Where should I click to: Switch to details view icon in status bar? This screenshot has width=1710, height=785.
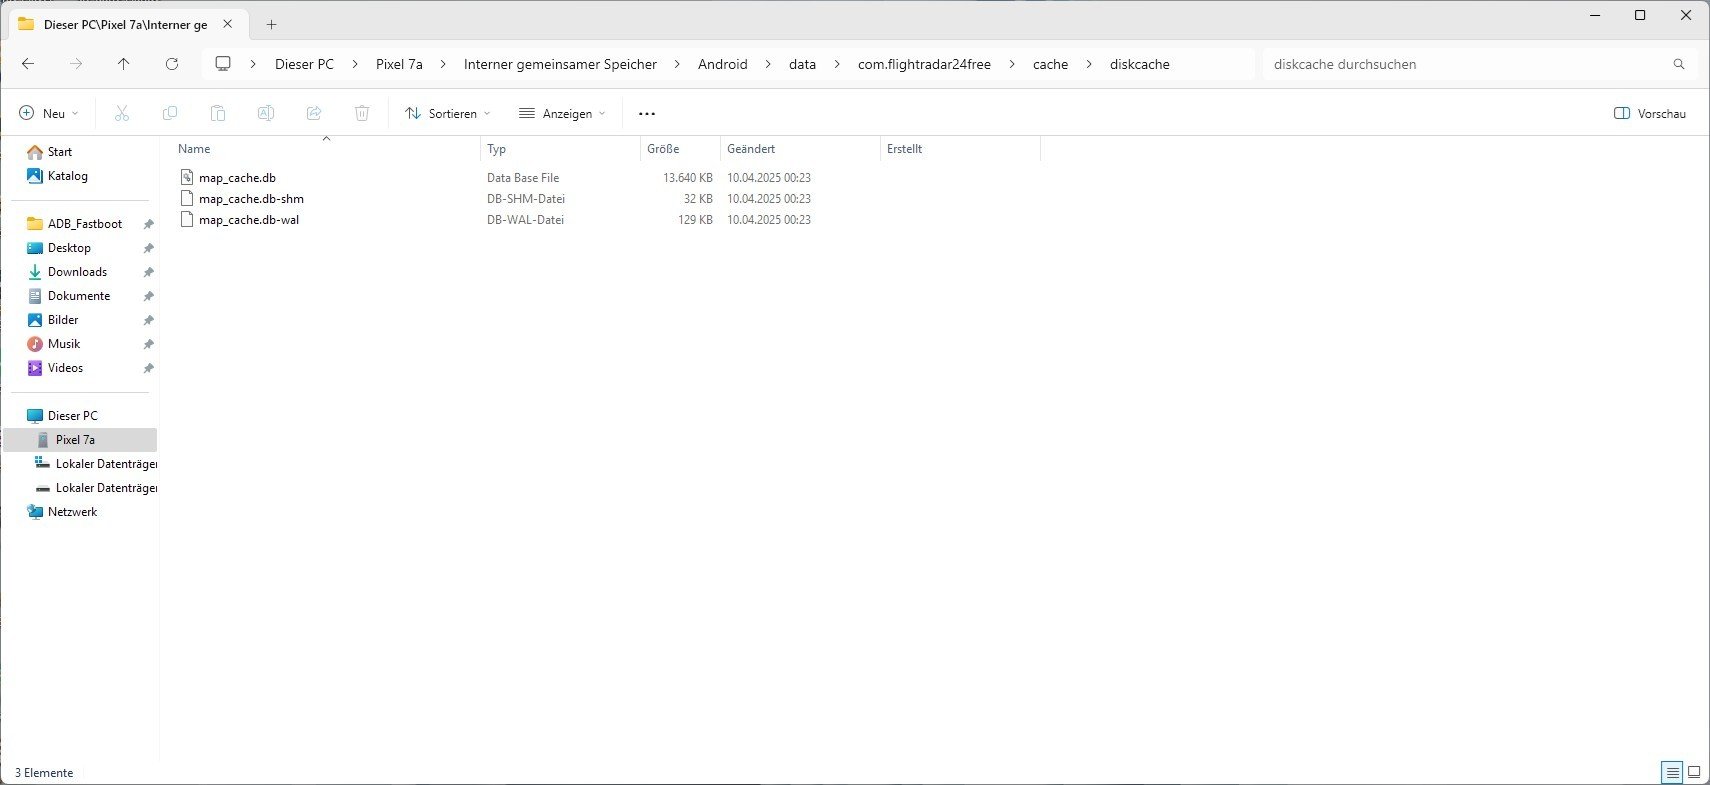point(1672,772)
